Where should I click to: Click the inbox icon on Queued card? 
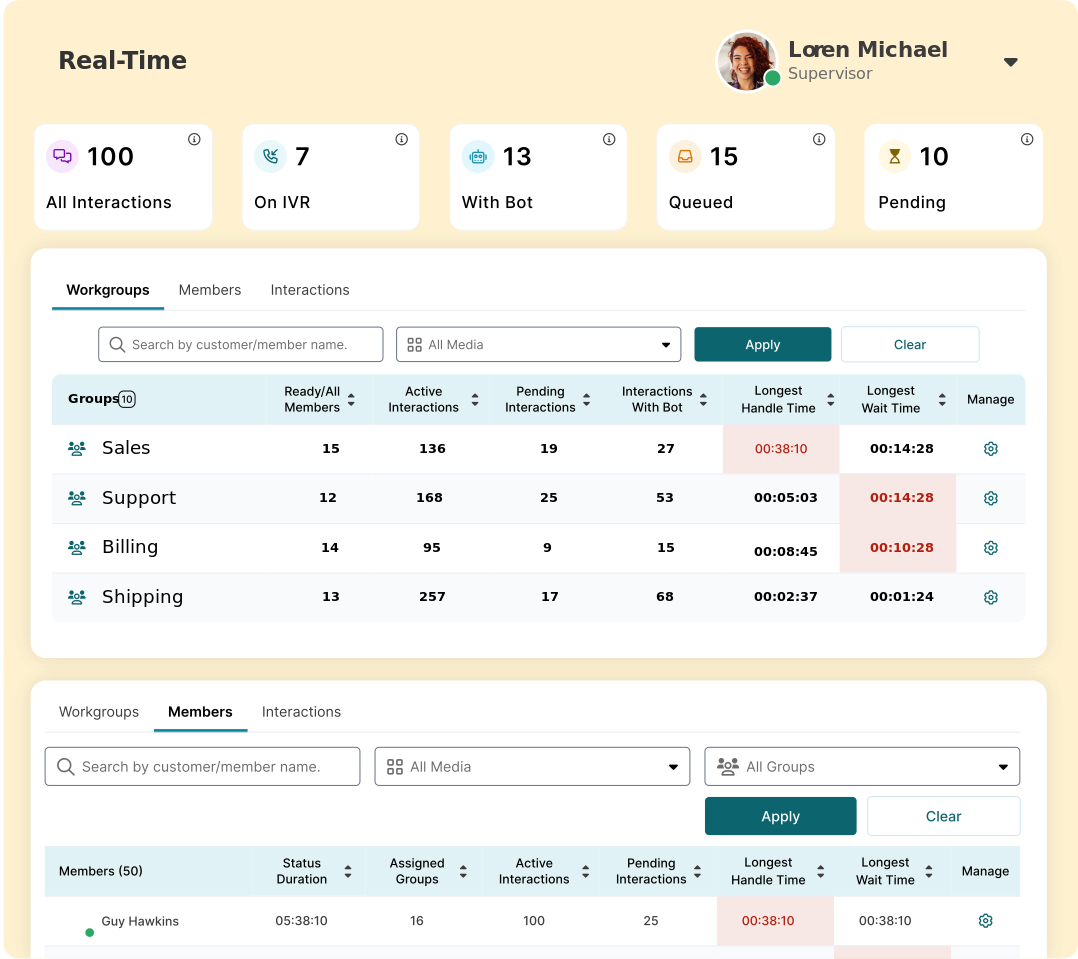click(685, 156)
